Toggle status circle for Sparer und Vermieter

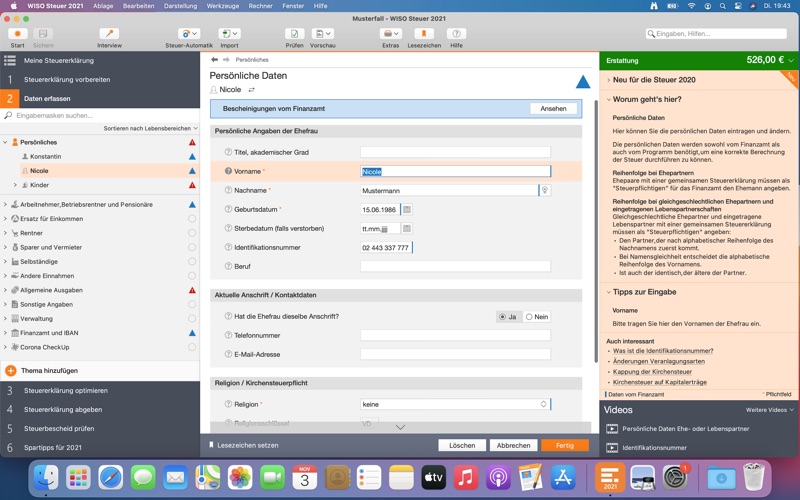point(192,247)
